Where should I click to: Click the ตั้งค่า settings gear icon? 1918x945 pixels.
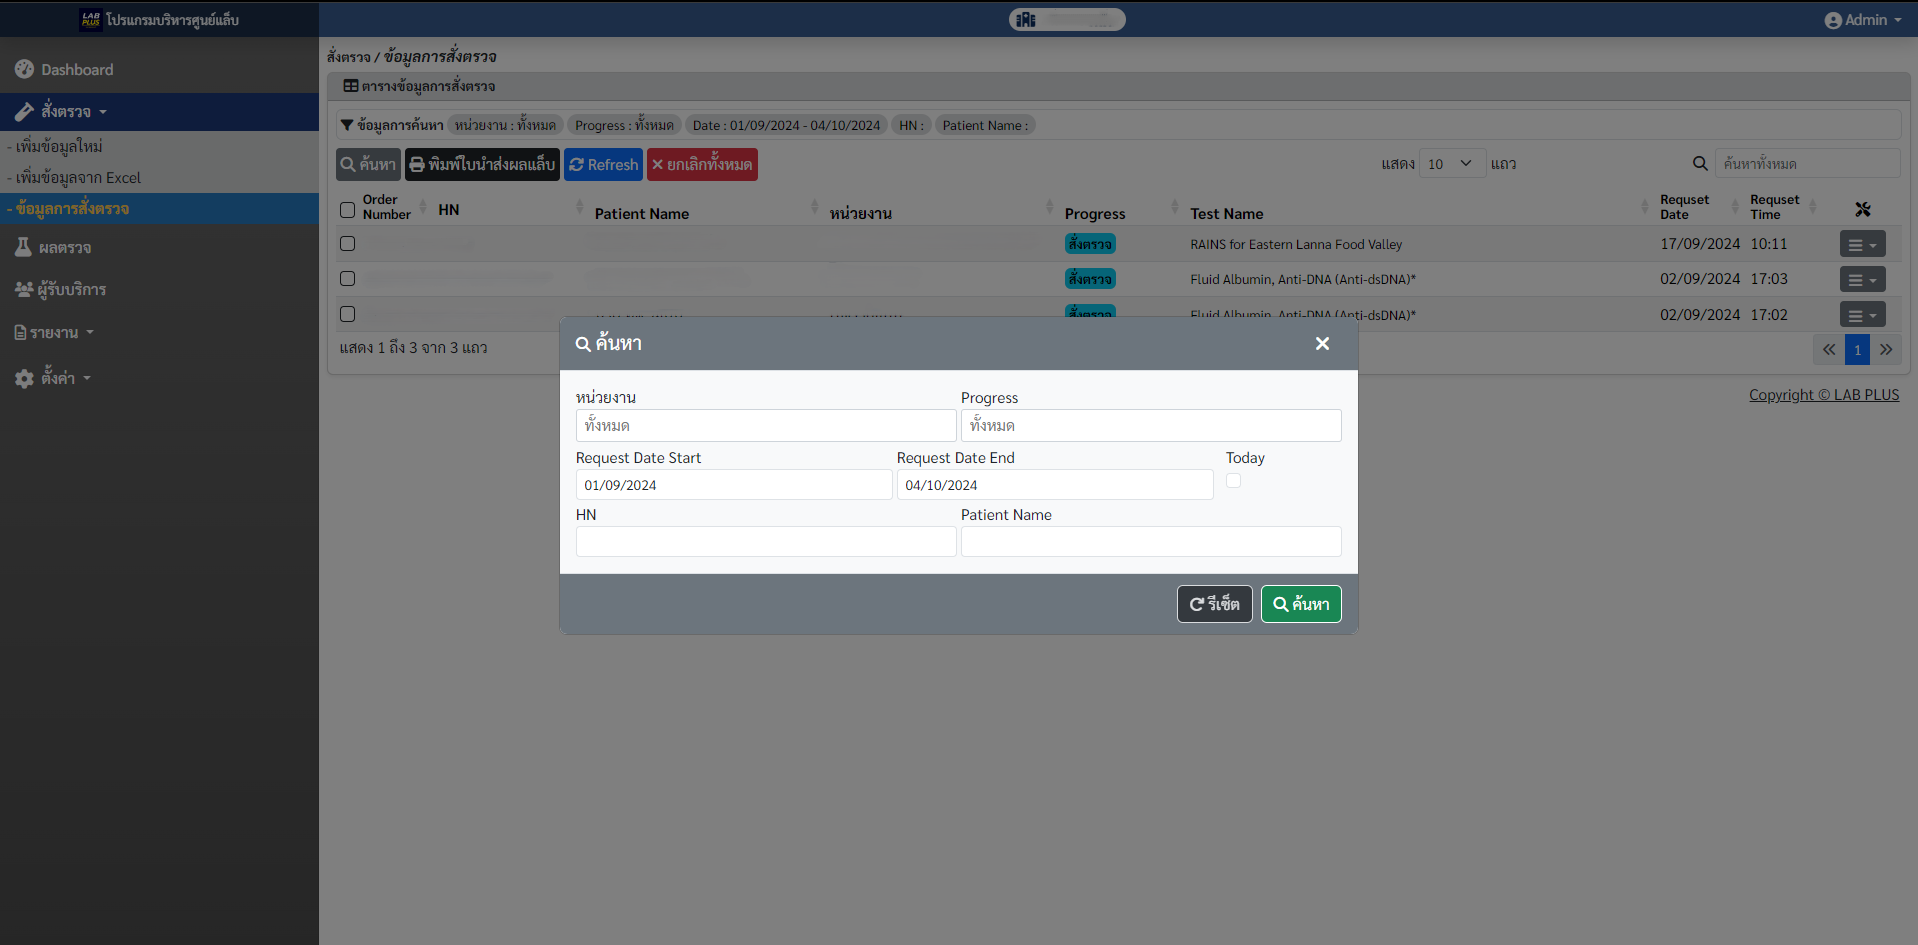click(24, 379)
